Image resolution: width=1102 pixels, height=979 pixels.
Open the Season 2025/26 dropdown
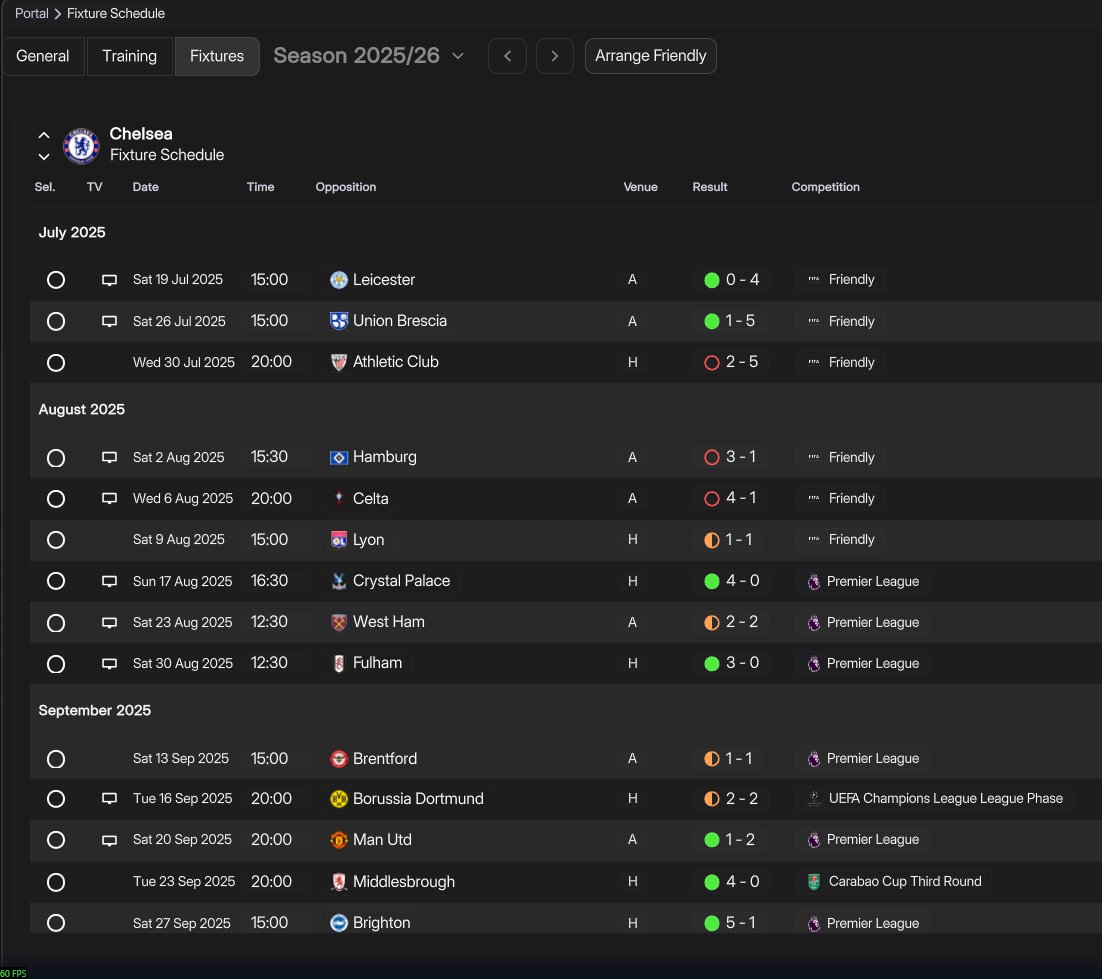click(369, 56)
